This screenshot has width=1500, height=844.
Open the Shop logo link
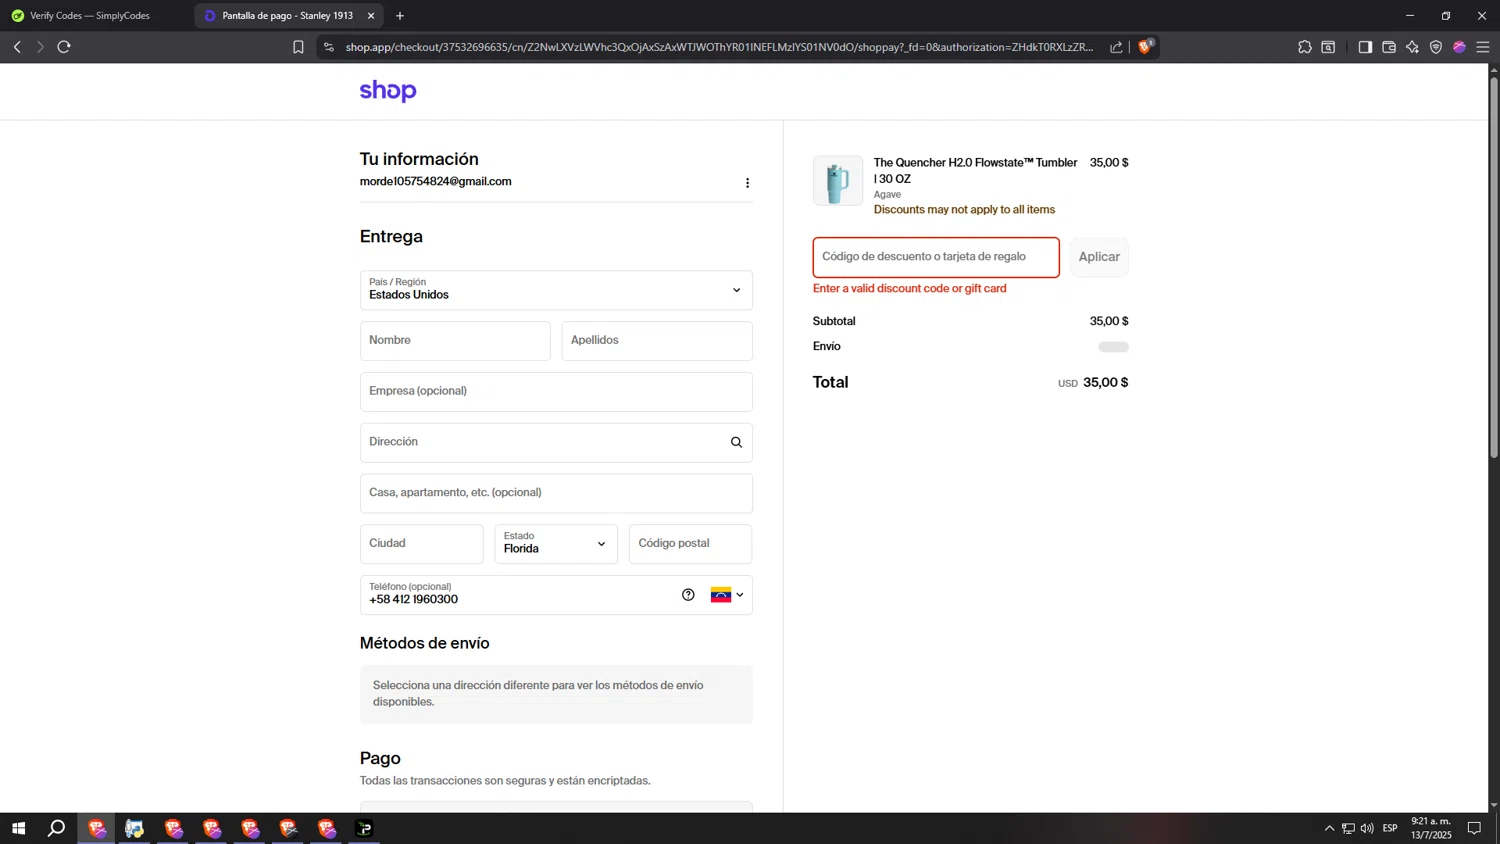[388, 91]
